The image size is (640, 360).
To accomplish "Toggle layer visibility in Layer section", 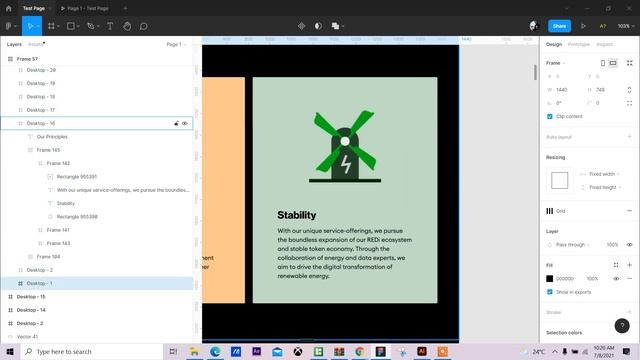I will click(x=629, y=244).
